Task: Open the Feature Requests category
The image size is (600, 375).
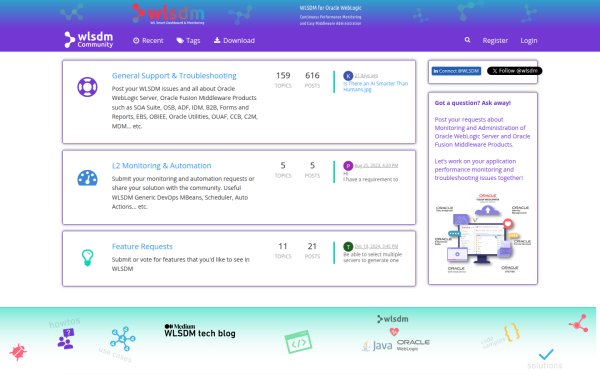Action: [142, 246]
